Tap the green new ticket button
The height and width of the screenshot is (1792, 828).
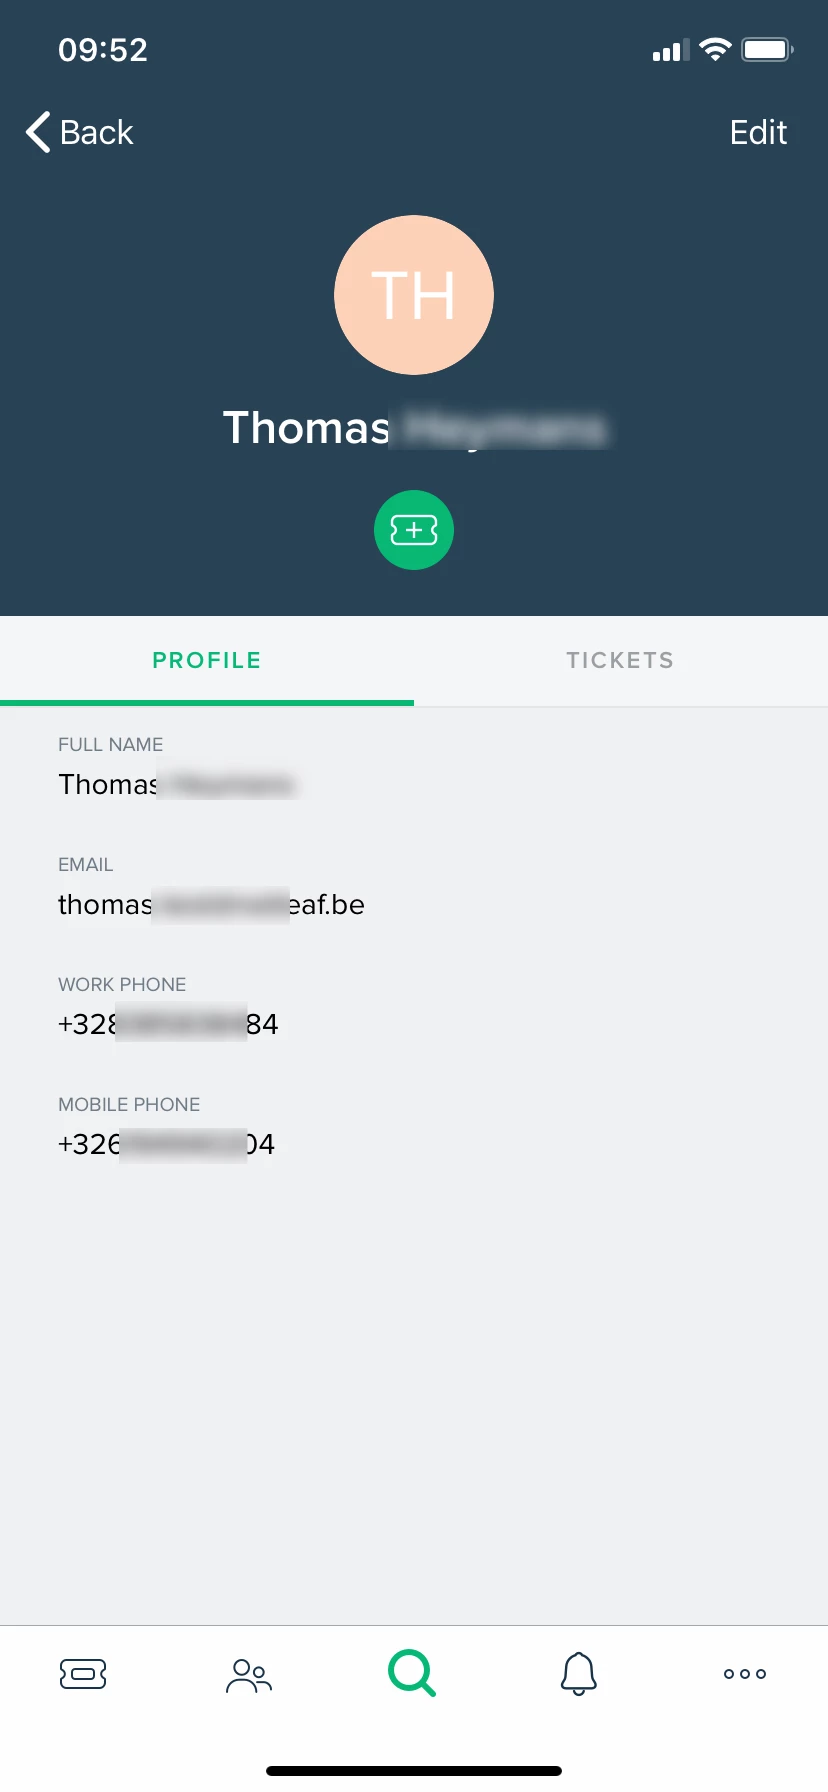(x=414, y=530)
